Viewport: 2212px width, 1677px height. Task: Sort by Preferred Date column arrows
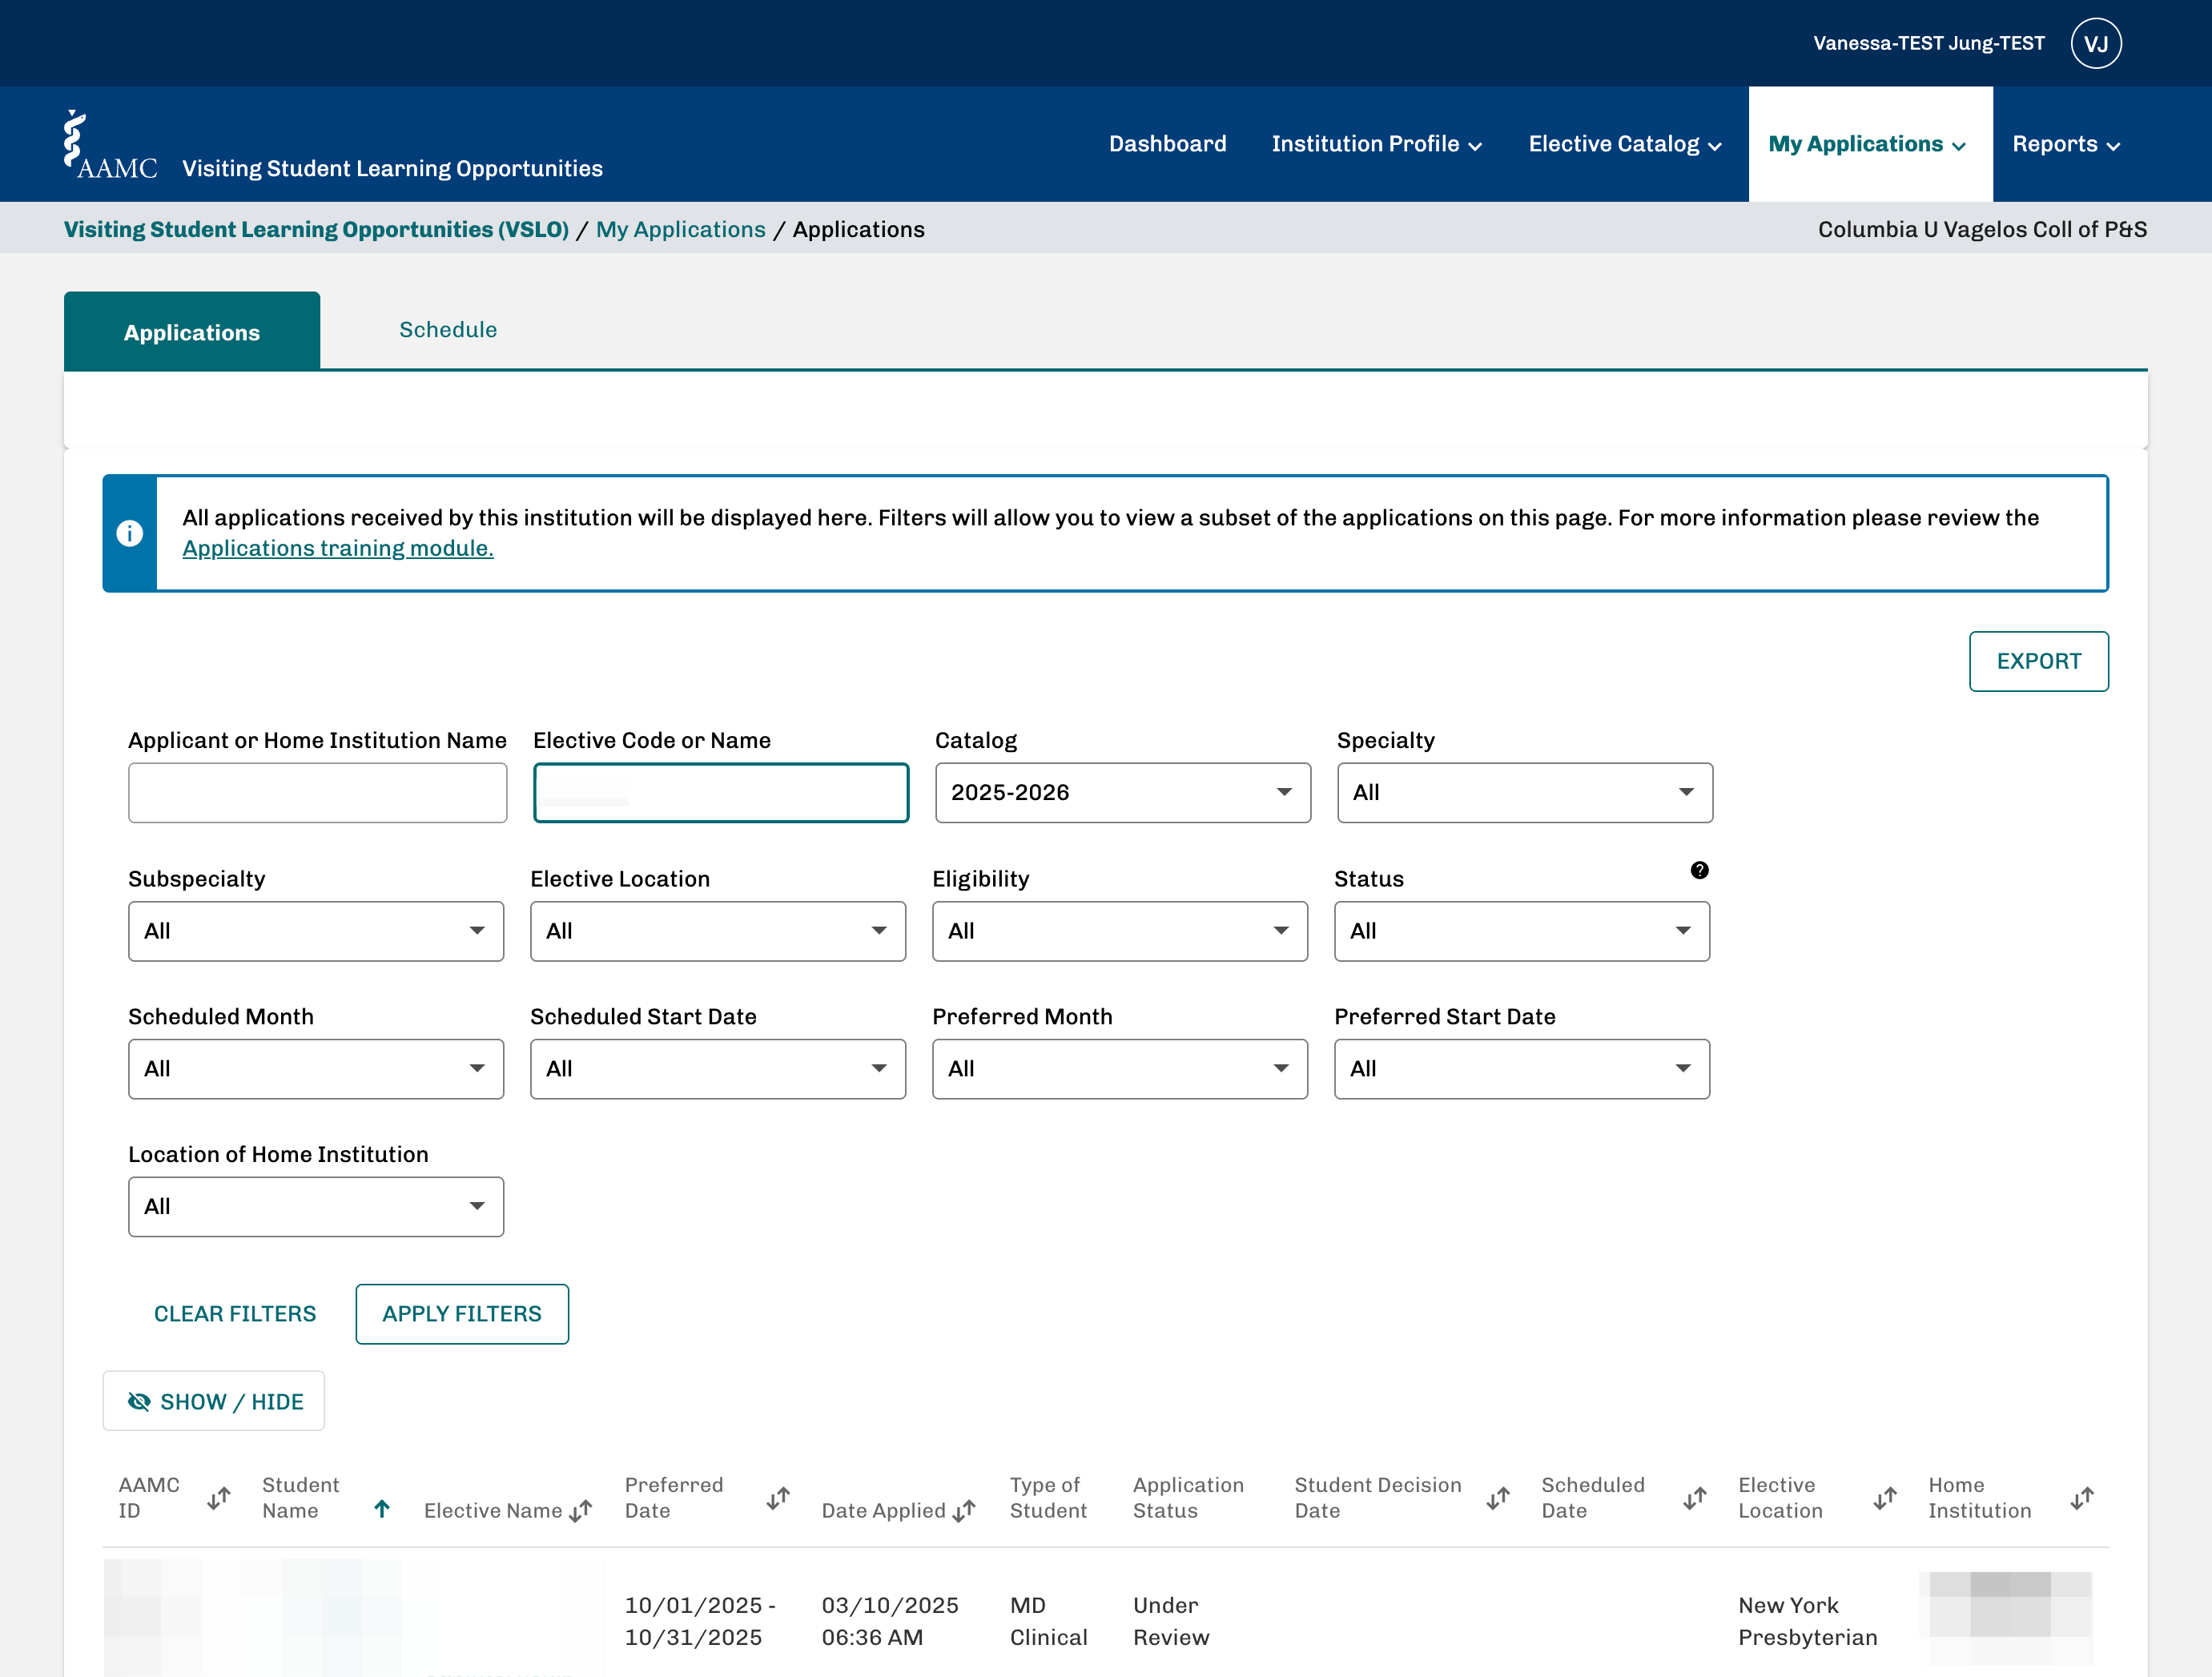(x=778, y=1498)
